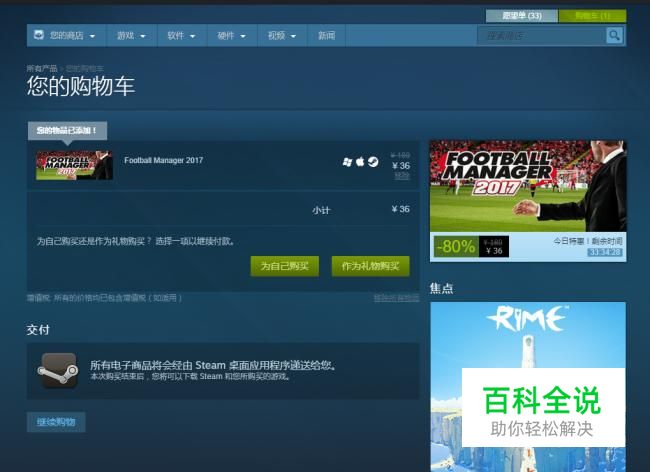
Task: Open the green cart button in the header
Action: click(592, 16)
